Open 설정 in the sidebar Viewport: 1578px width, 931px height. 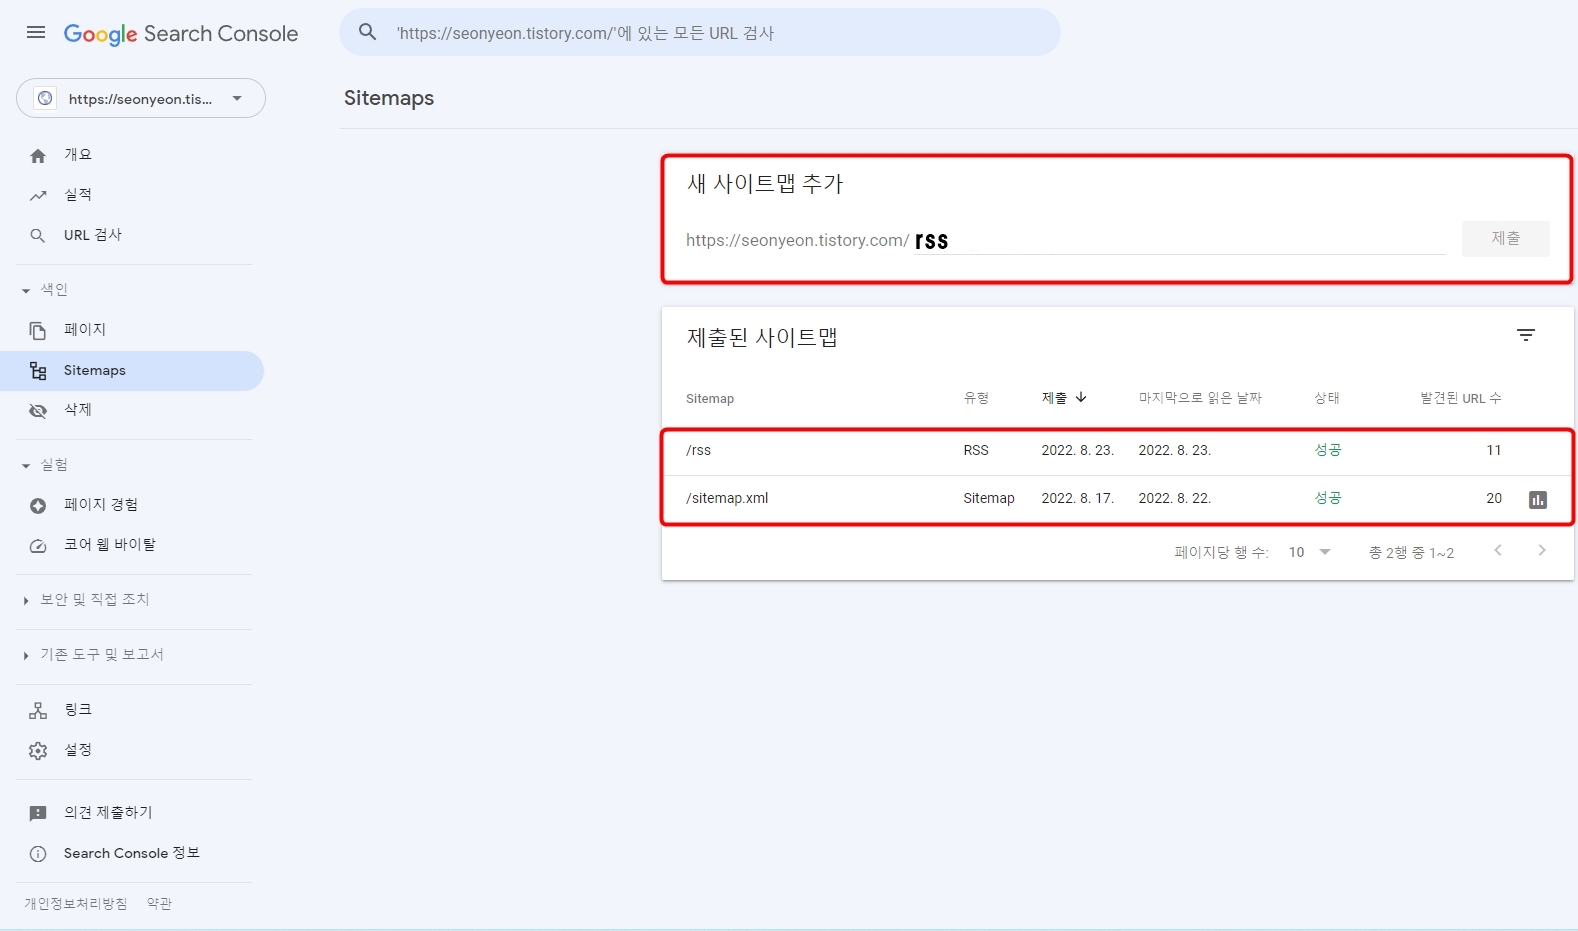[x=132, y=750]
